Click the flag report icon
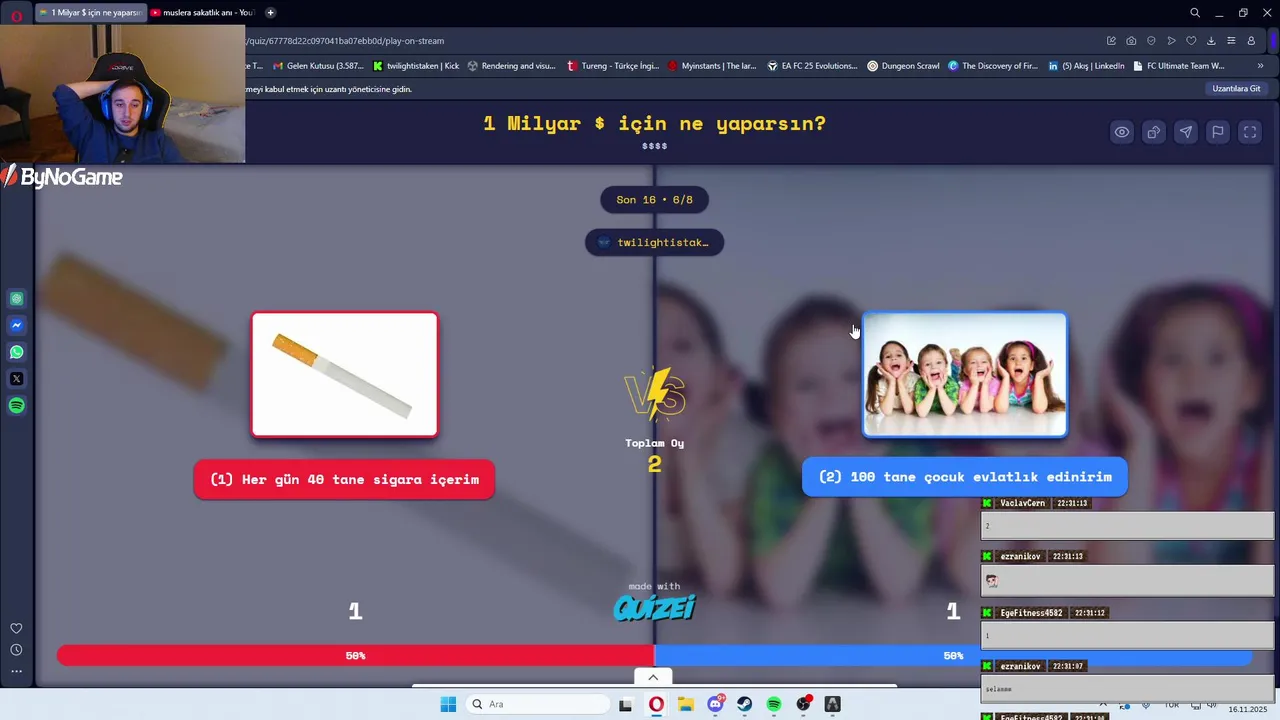1280x720 pixels. click(1218, 132)
